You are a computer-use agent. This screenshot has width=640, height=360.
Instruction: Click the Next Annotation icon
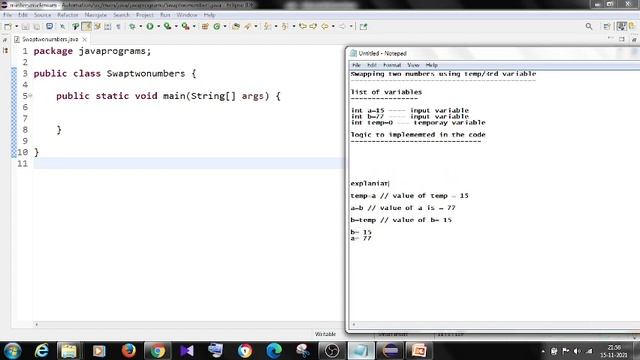coord(267,27)
